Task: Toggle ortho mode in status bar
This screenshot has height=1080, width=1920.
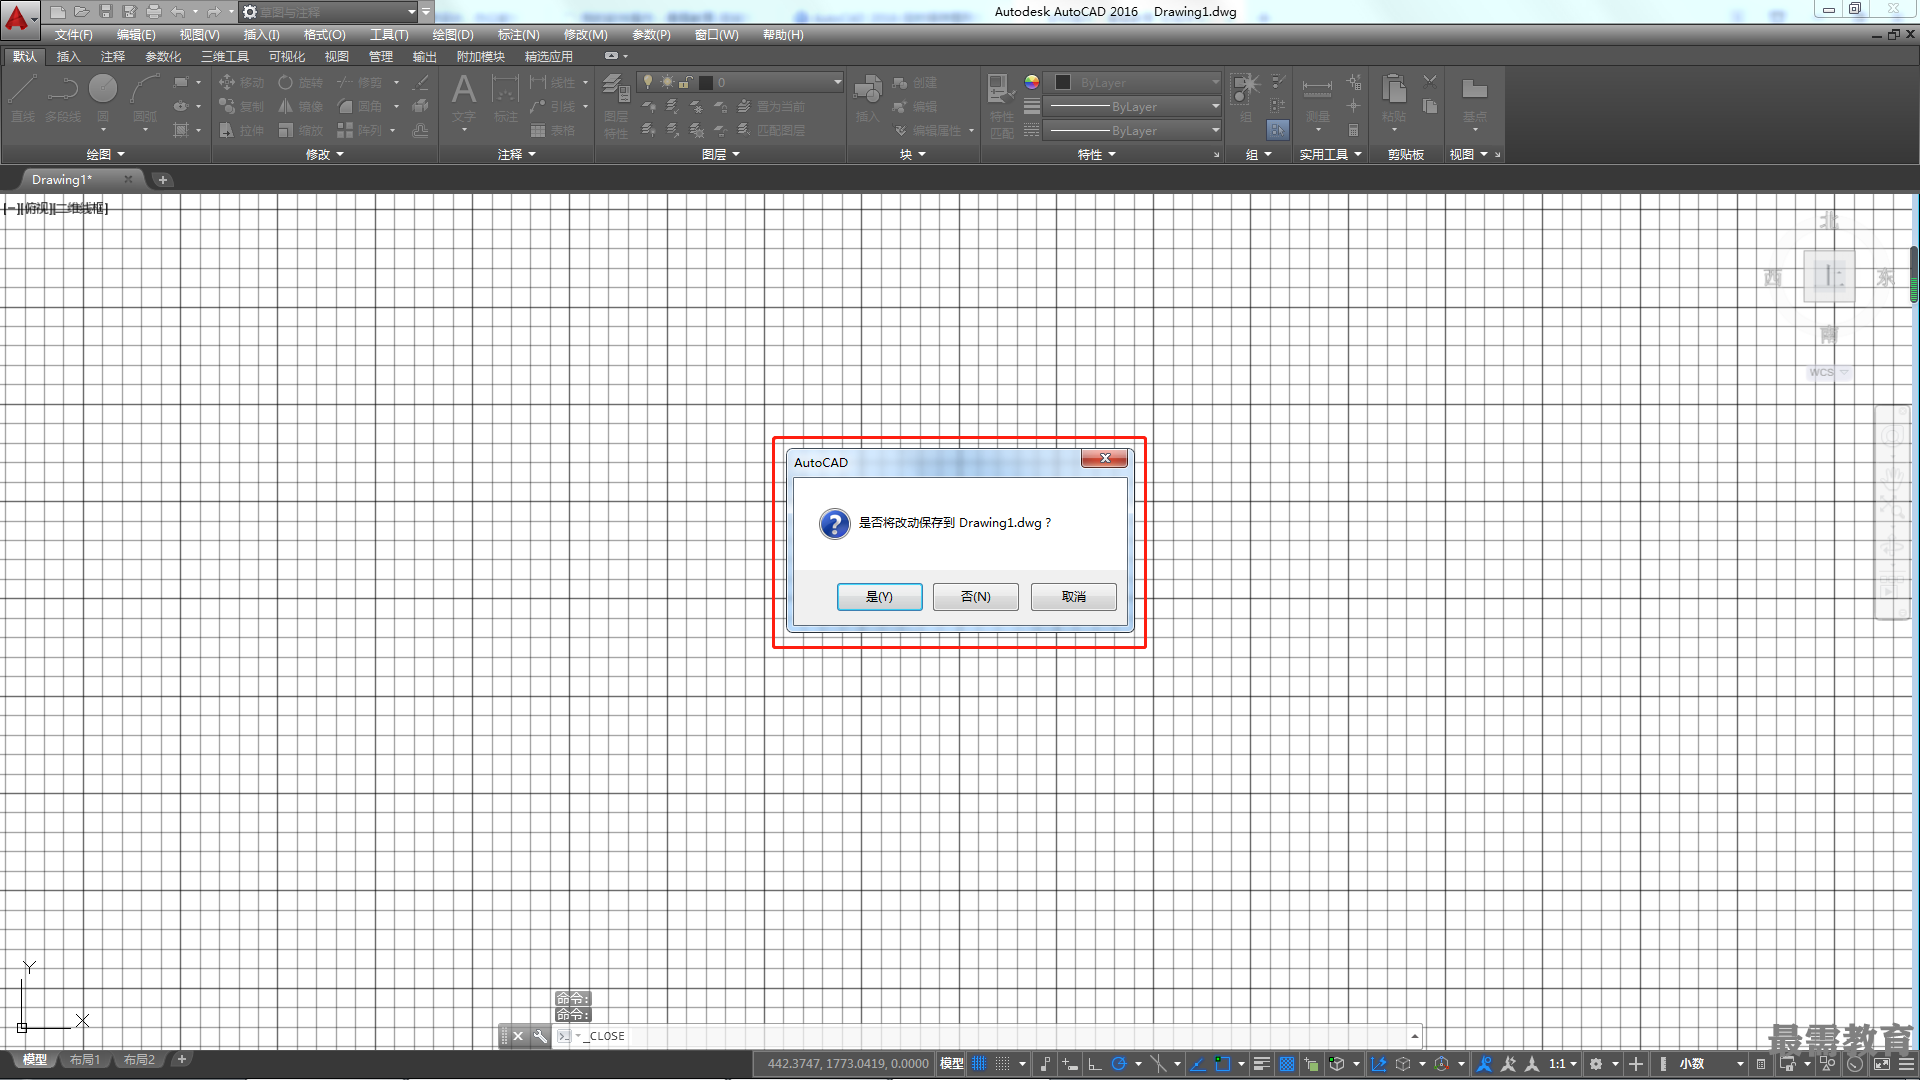Action: click(x=1095, y=1064)
